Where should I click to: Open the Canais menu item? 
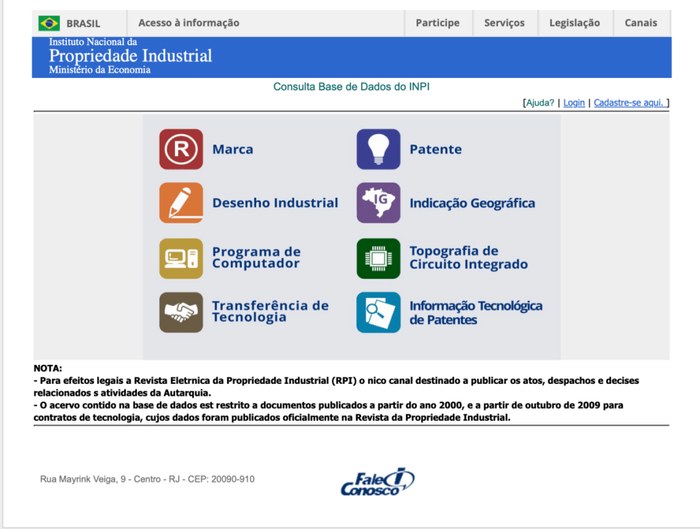point(641,23)
